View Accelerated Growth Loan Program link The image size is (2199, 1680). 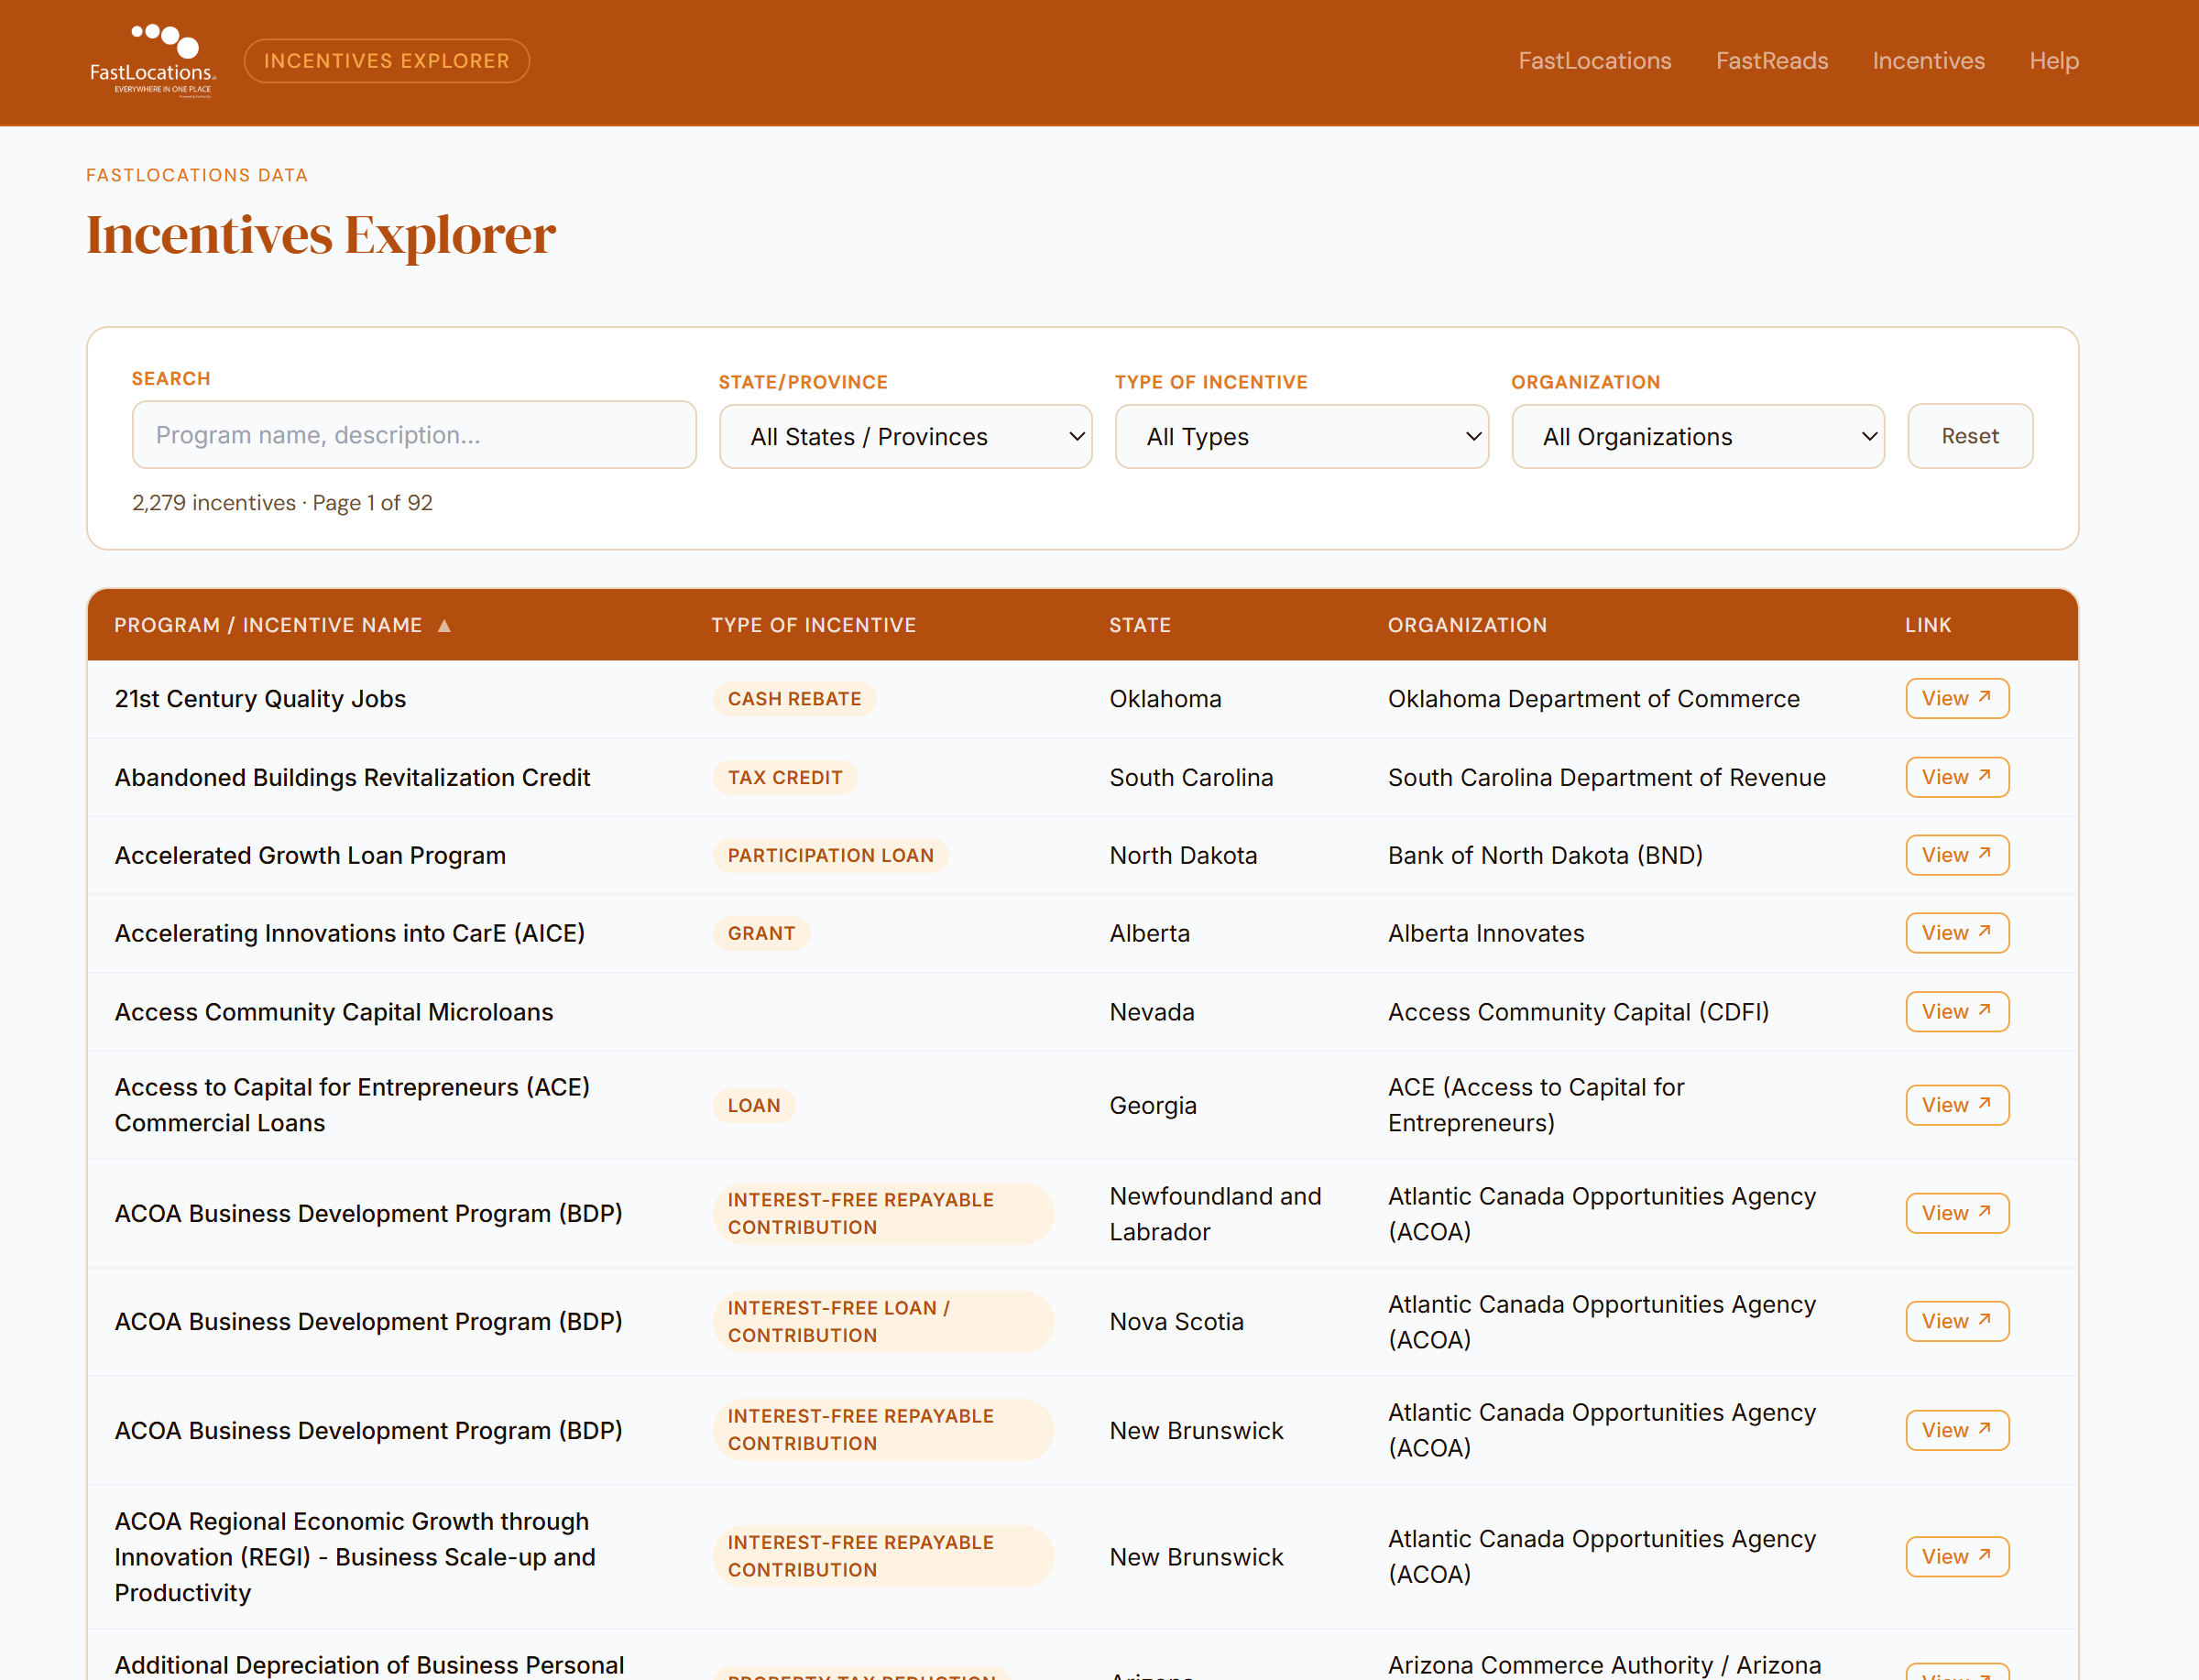click(1957, 855)
